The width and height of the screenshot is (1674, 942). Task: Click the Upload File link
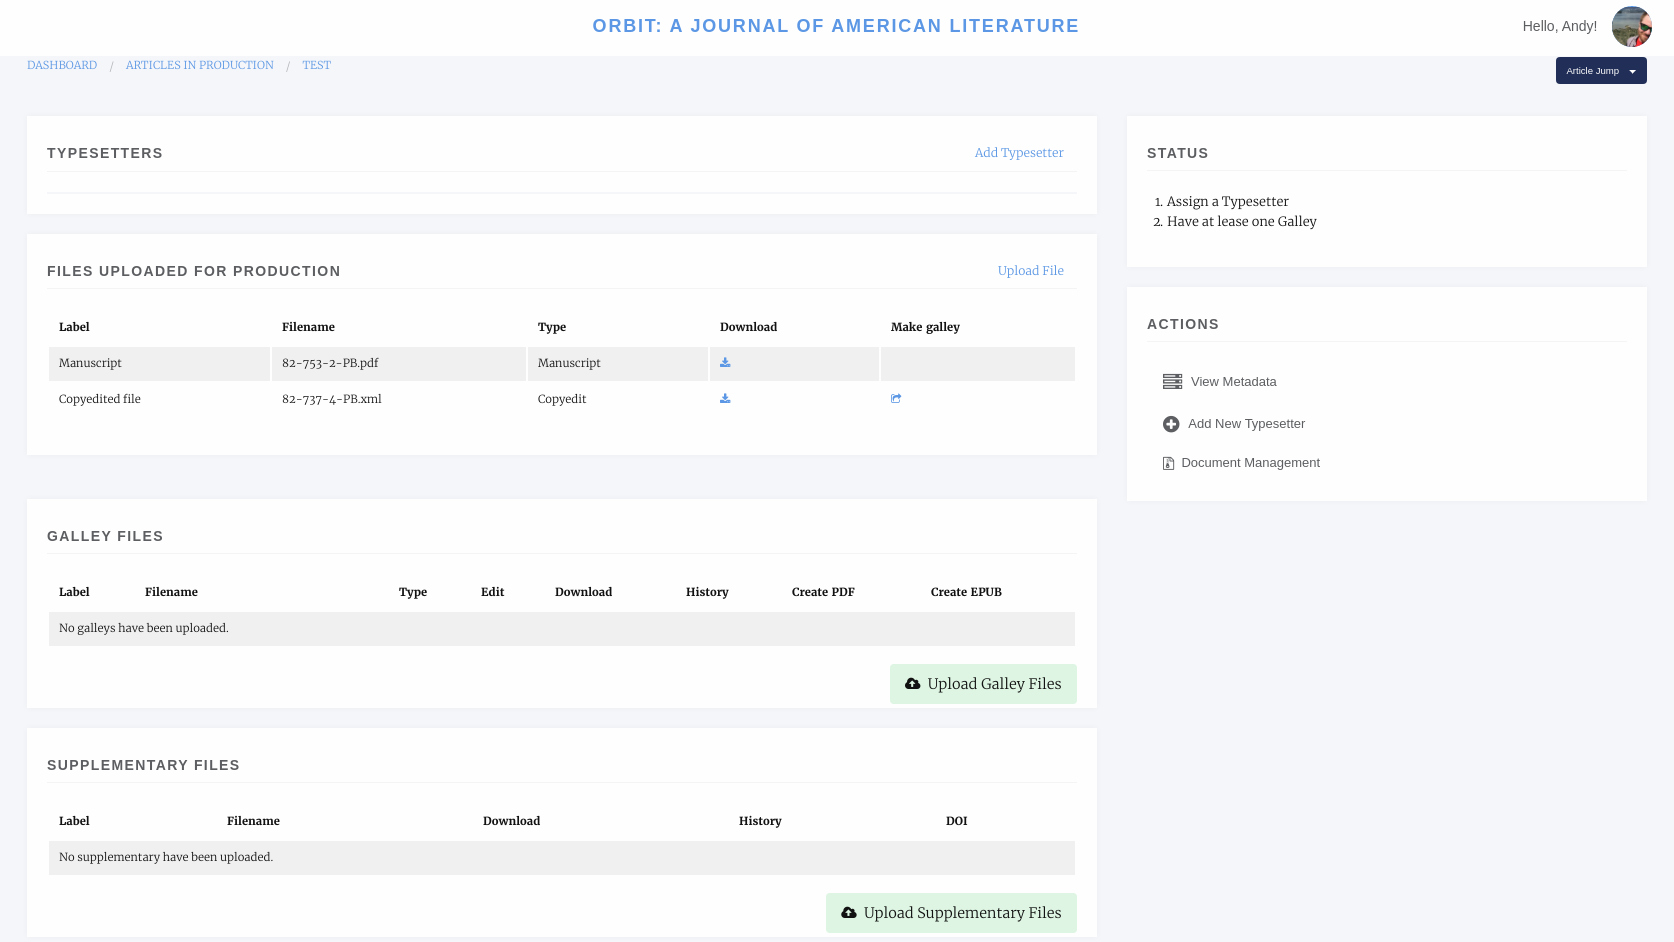click(x=1030, y=271)
